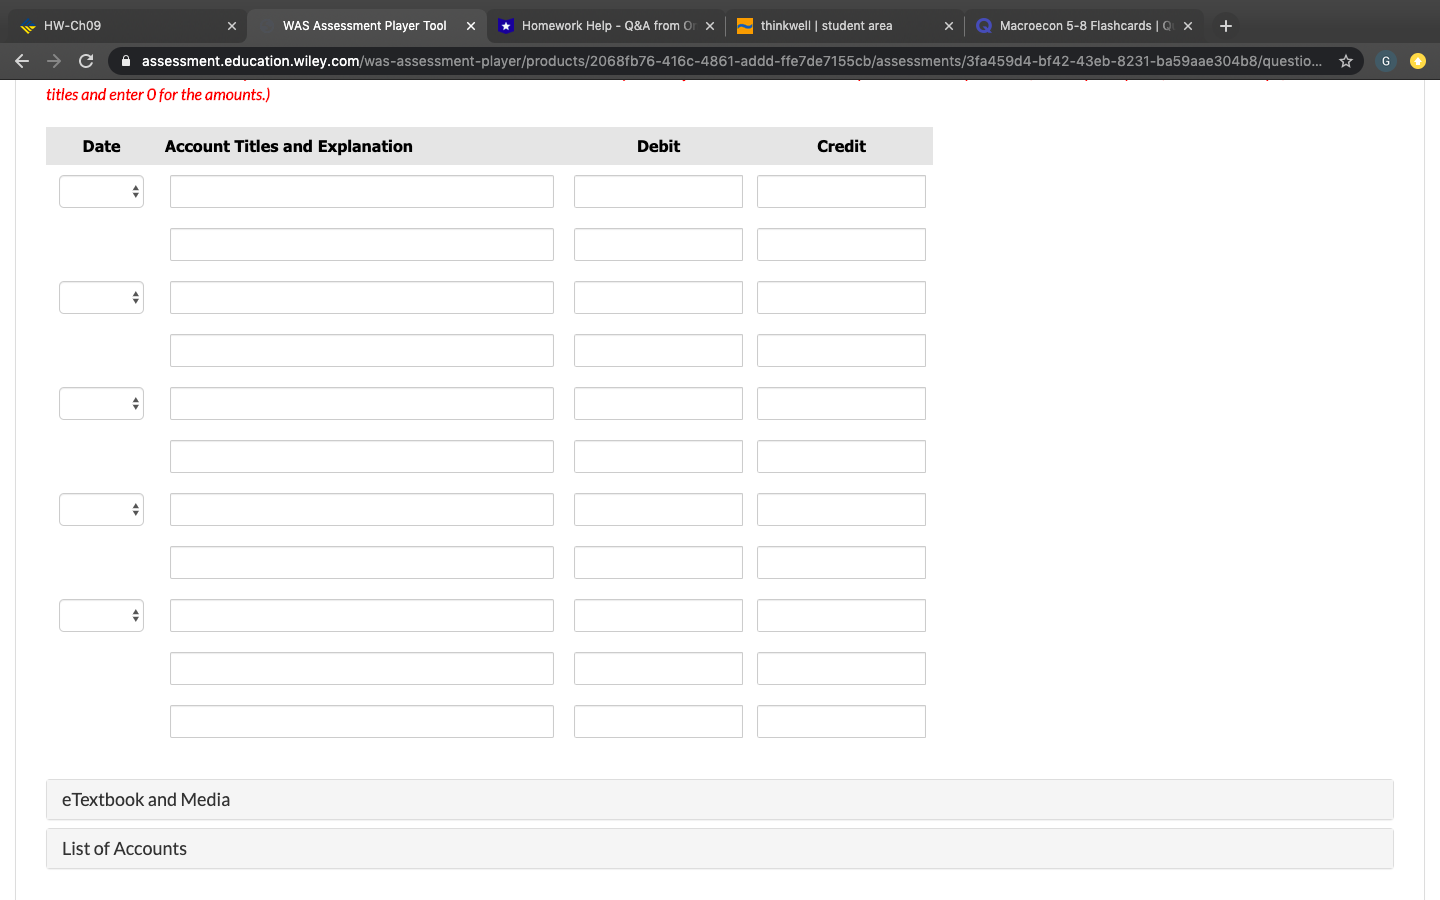Click the first Debit amount field
Image resolution: width=1440 pixels, height=900 pixels.
click(x=658, y=191)
